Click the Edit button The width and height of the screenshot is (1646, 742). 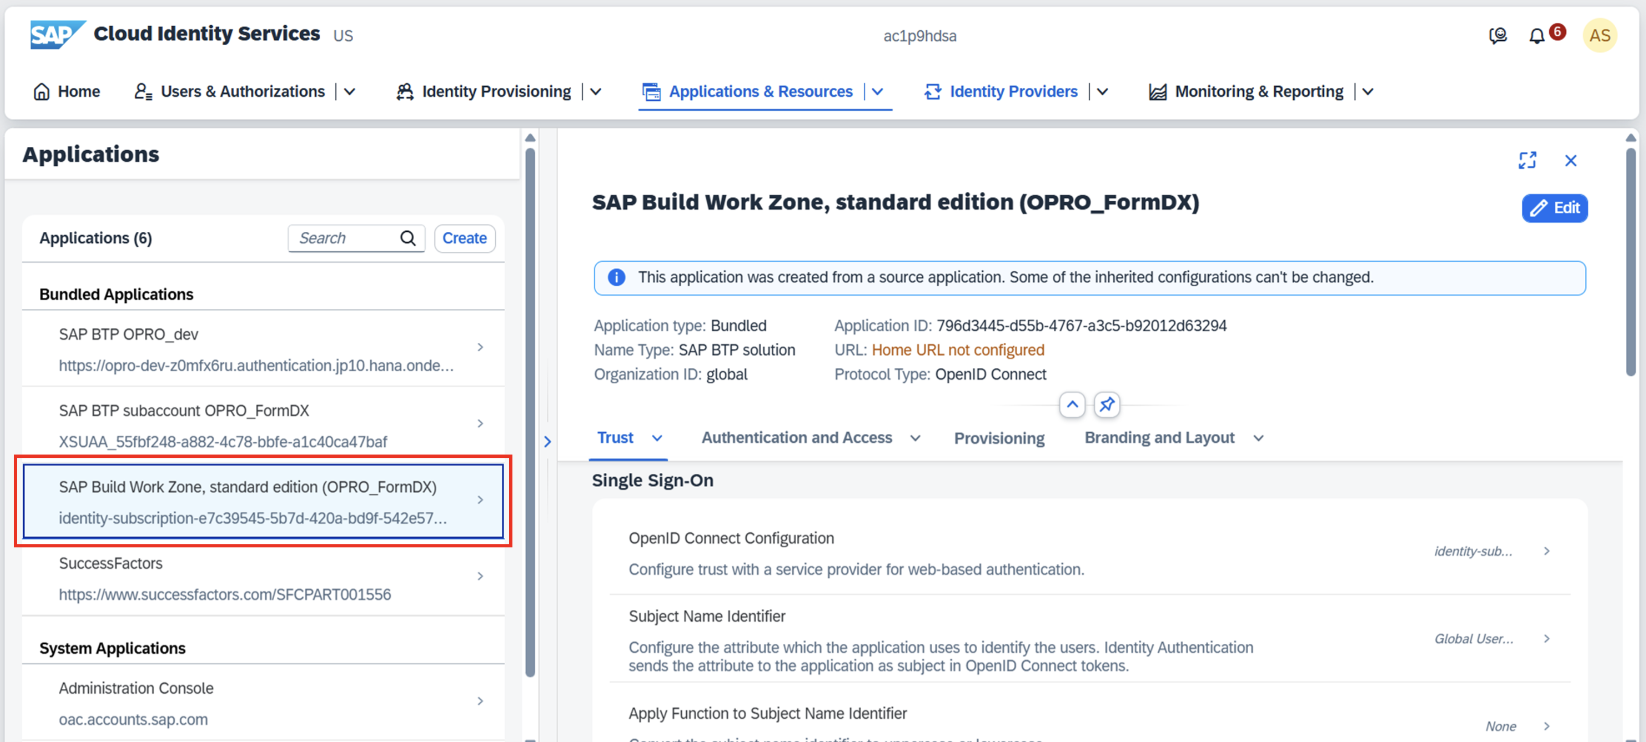click(1554, 208)
